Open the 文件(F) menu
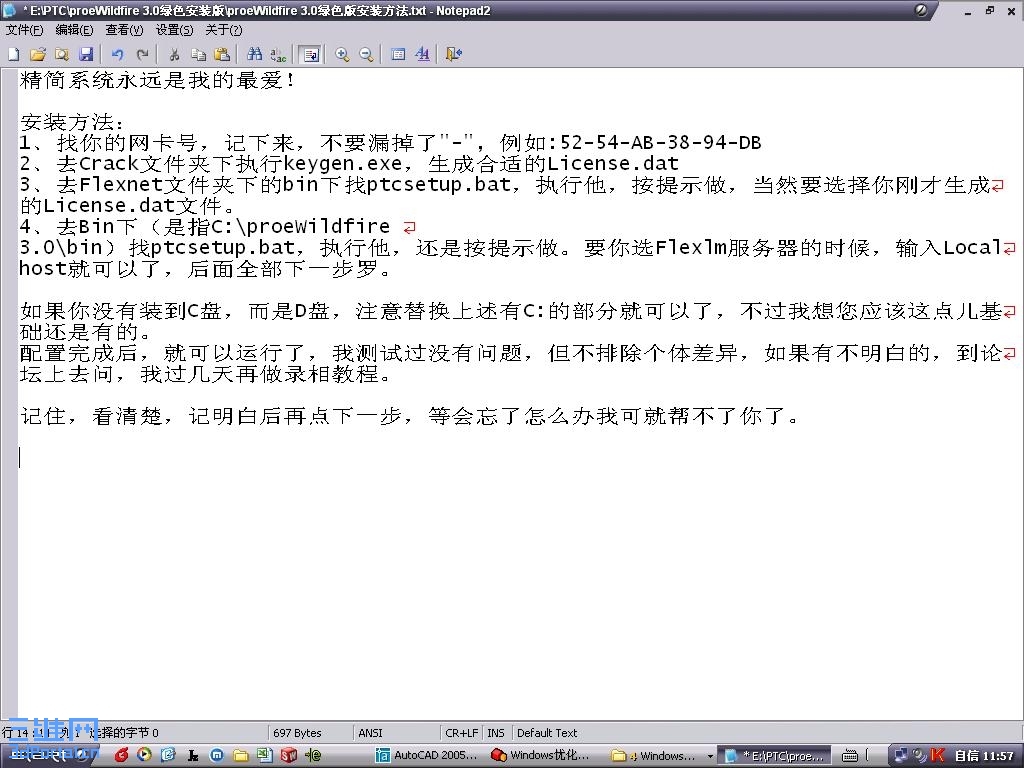 [24, 30]
